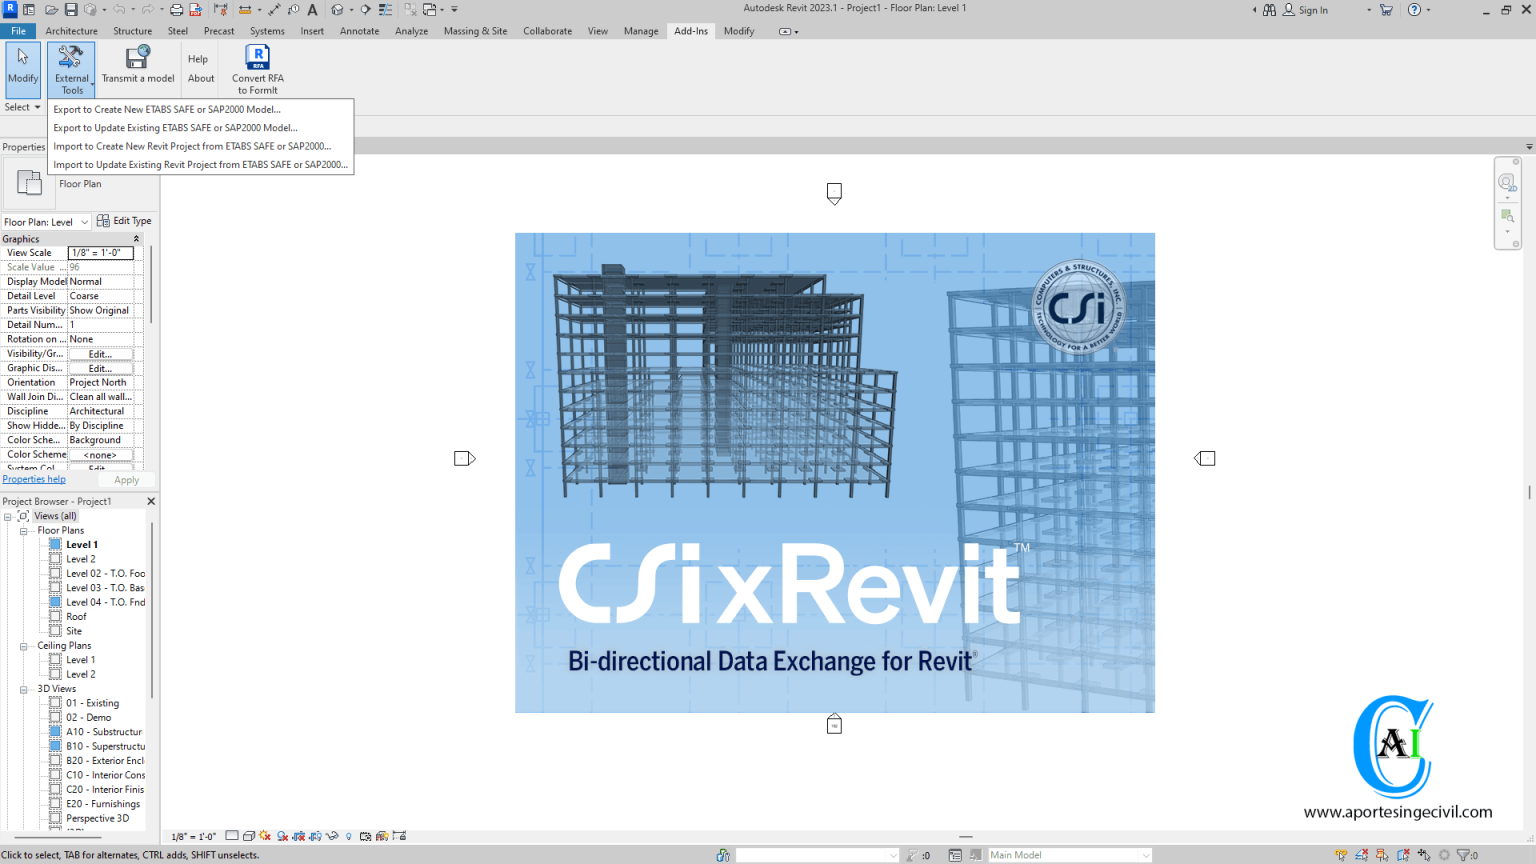This screenshot has width=1536, height=864.
Task: Click the search binoculars icon in title bar
Action: tap(1269, 10)
